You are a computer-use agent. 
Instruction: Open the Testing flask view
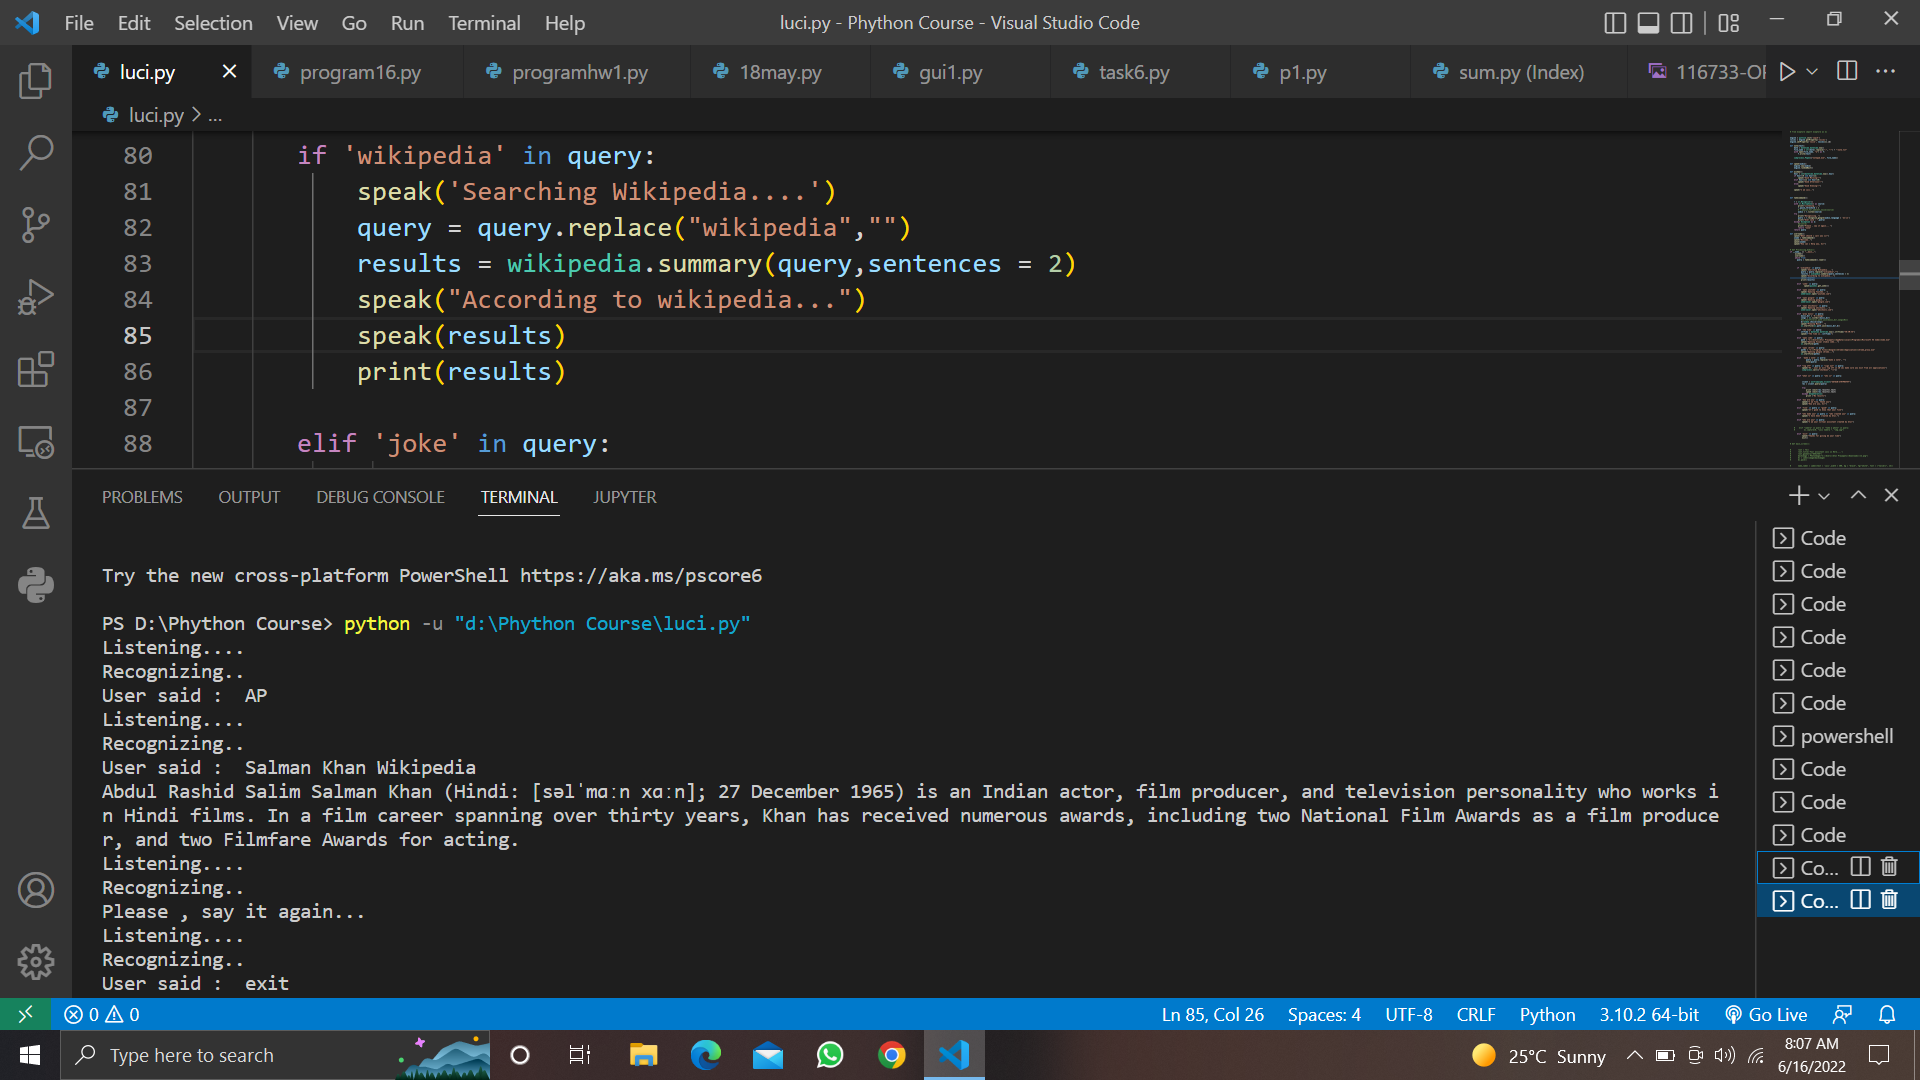36,513
